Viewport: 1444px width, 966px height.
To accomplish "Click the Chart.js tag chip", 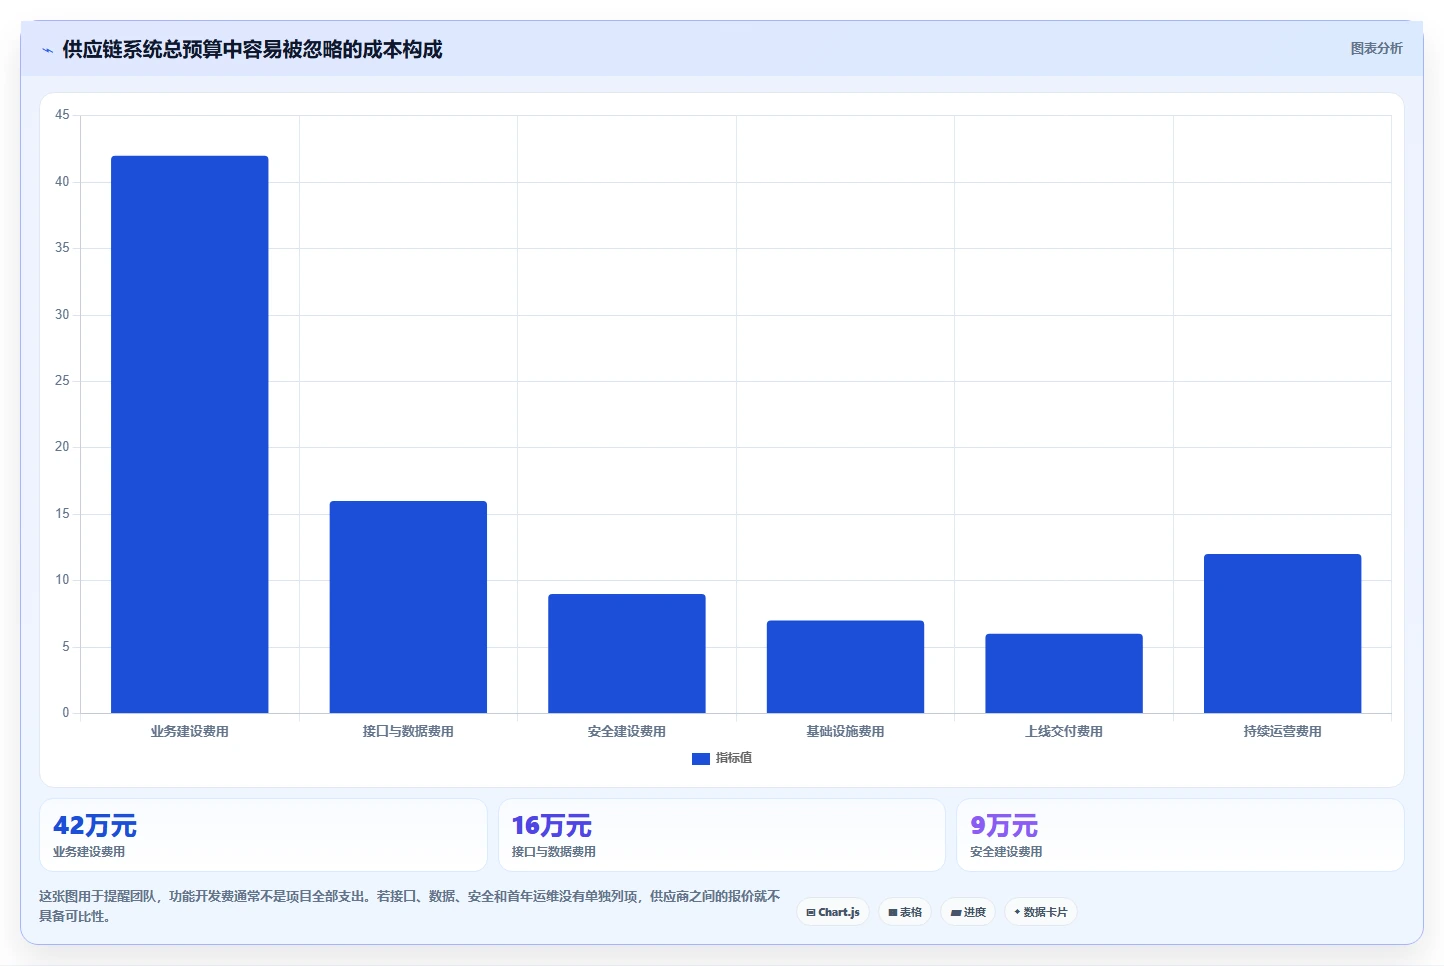I will (833, 912).
